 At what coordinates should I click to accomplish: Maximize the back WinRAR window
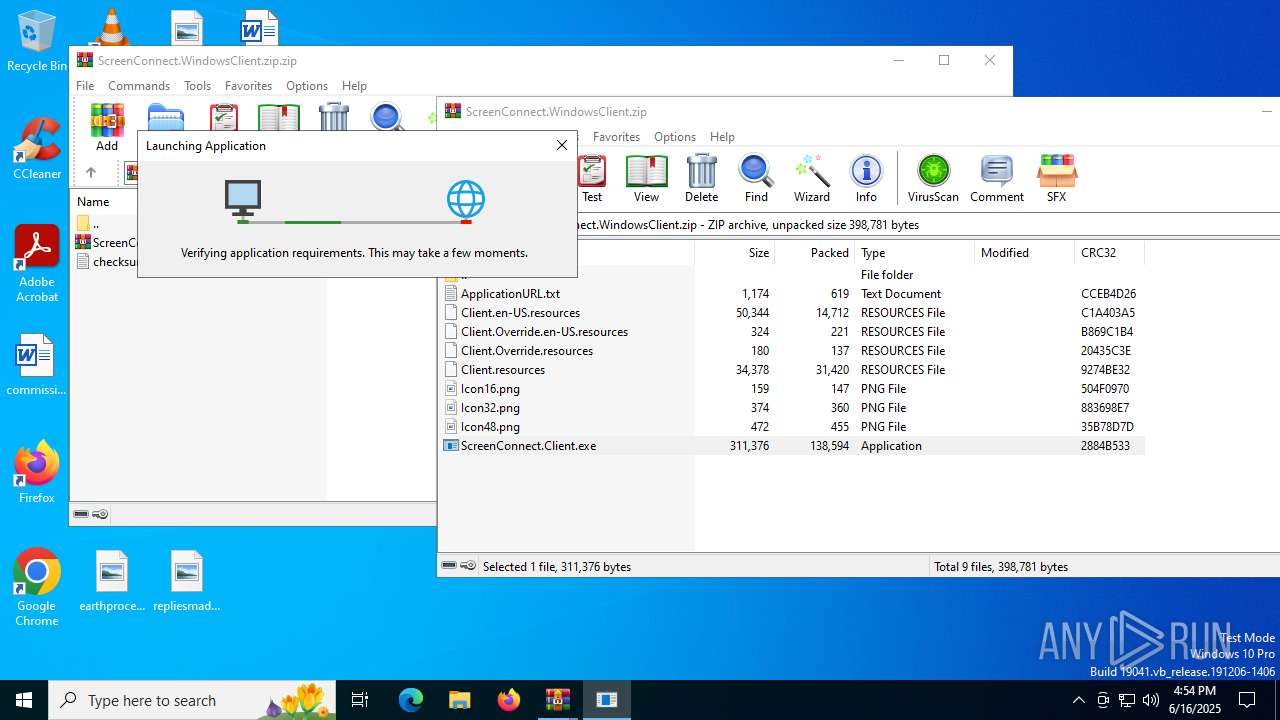943,60
